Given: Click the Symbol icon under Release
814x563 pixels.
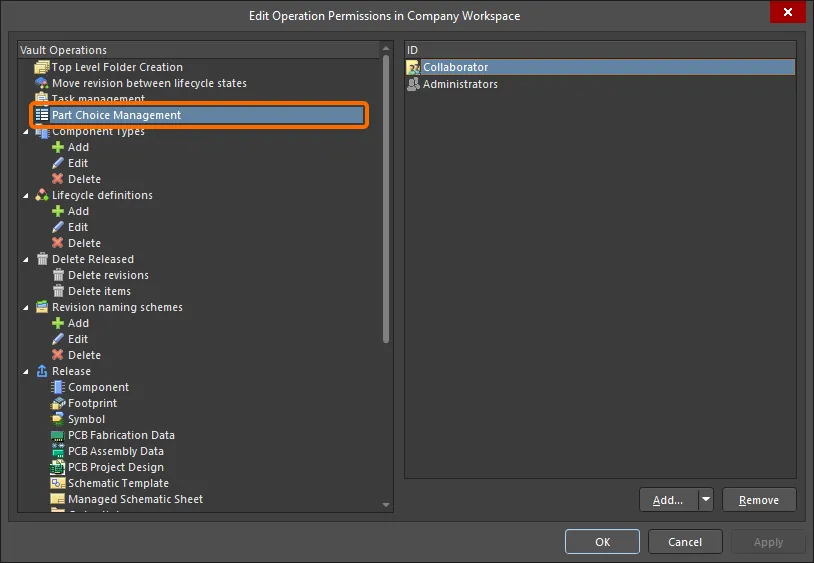Looking at the screenshot, I should [58, 419].
